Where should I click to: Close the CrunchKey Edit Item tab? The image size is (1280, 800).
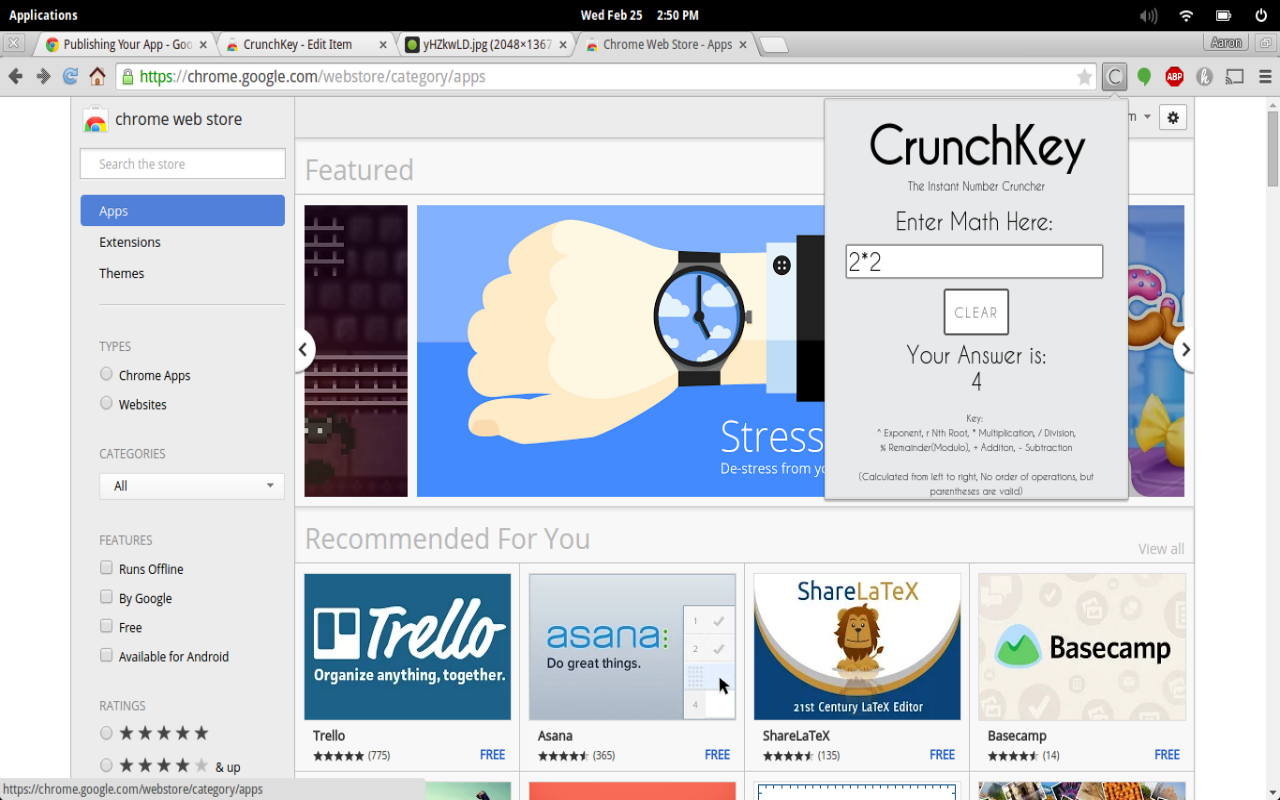[383, 45]
